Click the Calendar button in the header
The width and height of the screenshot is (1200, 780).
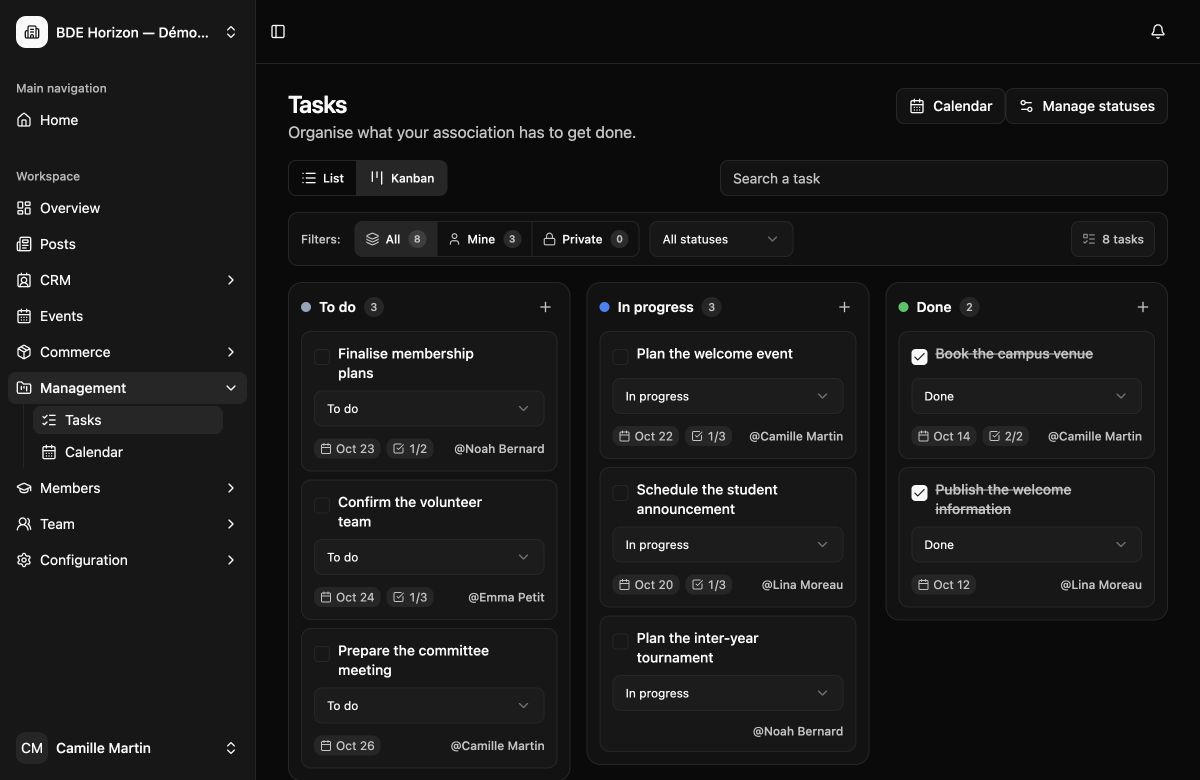tap(950, 106)
